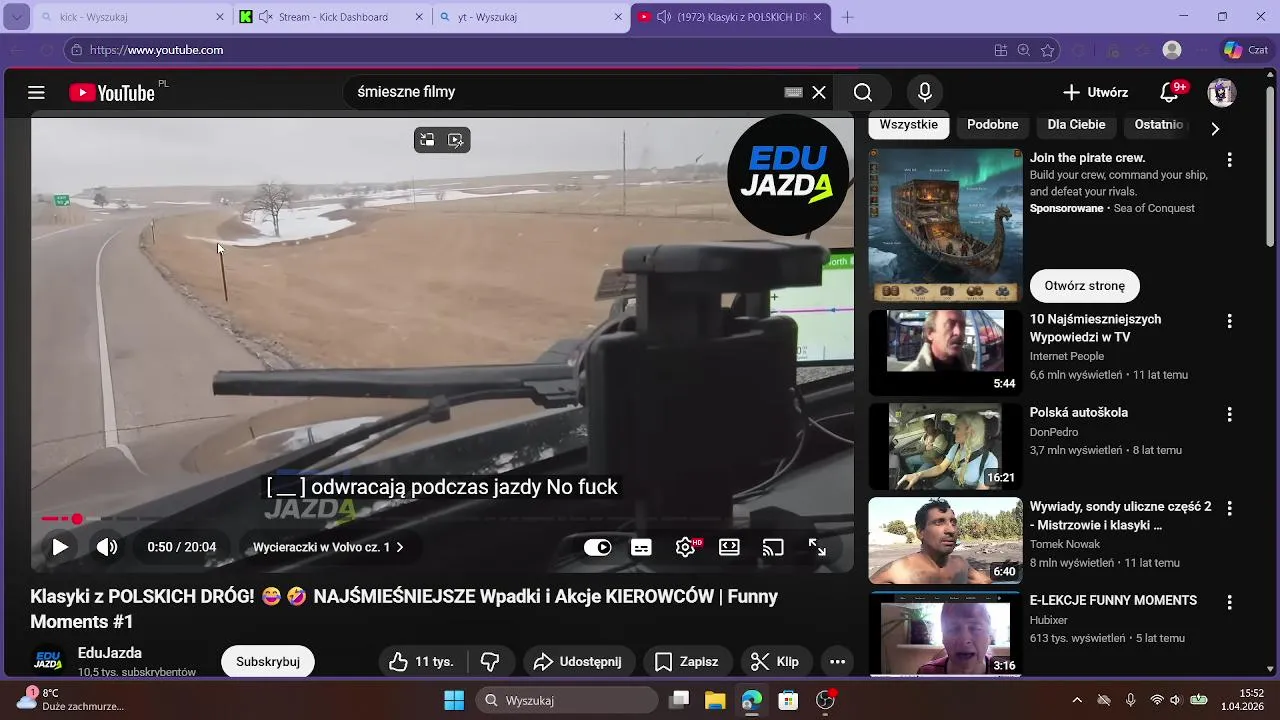Start voice search with the microphone

click(x=925, y=92)
